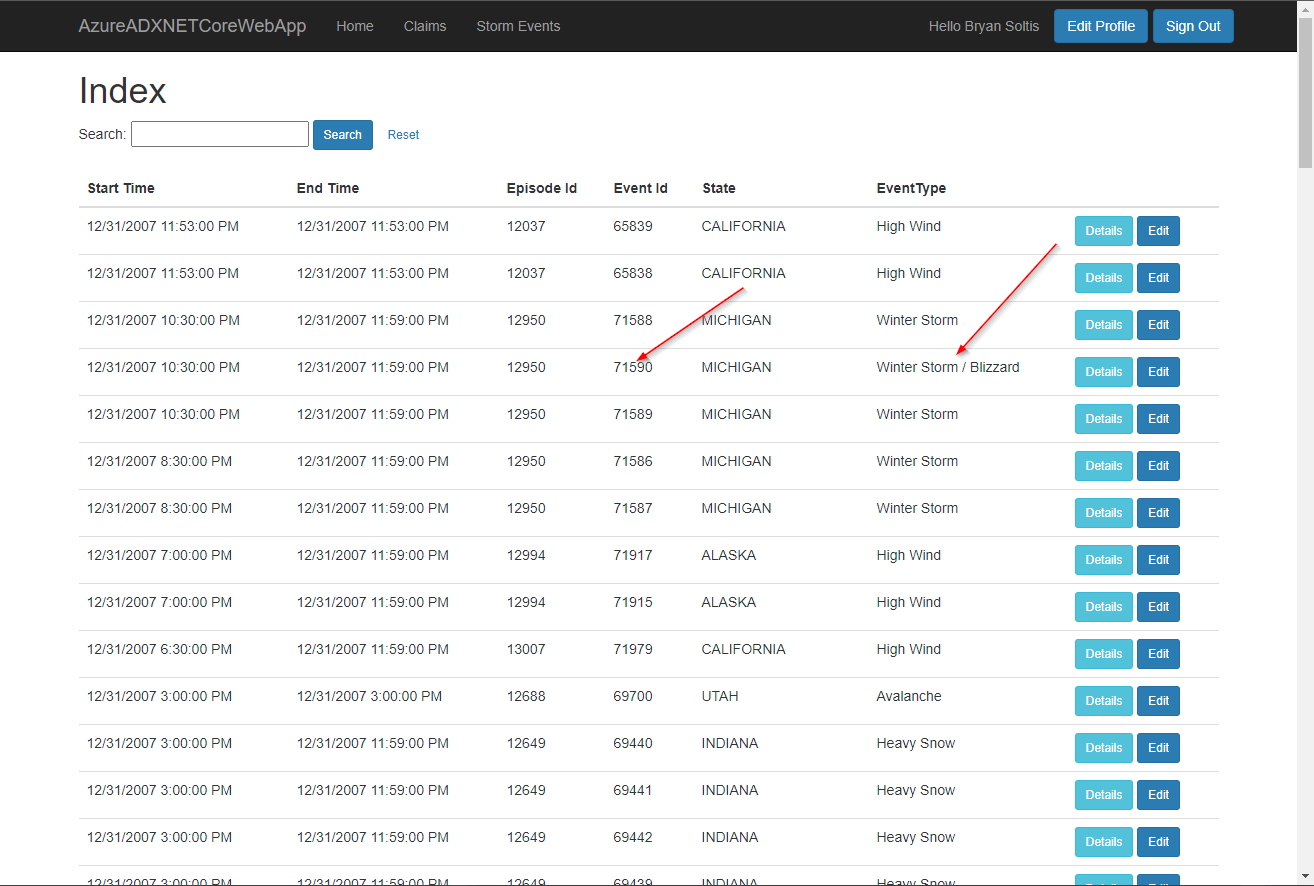Screen dimensions: 1314x886
Task: Click the blue Search button
Action: click(x=342, y=135)
